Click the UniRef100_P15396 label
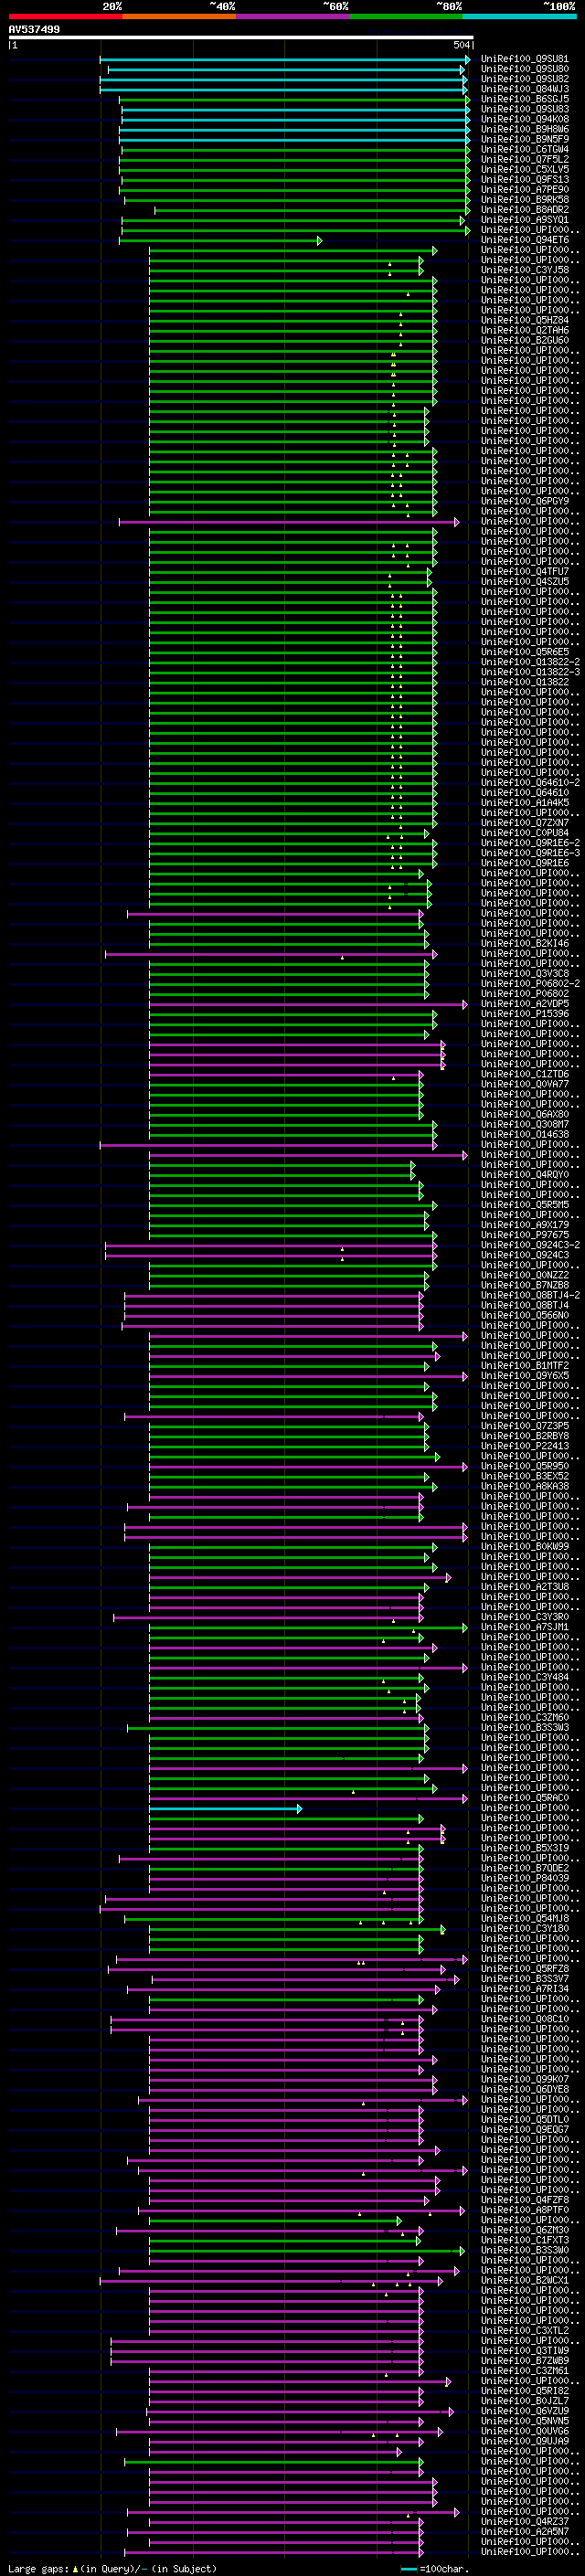Image resolution: width=585 pixels, height=2576 pixels. coord(525,1014)
